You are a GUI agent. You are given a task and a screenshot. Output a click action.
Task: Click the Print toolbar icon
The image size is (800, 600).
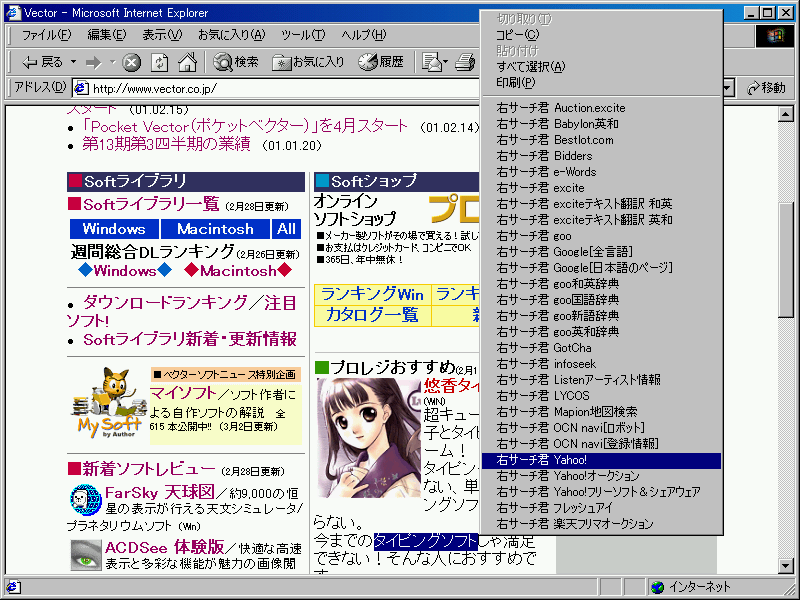[x=465, y=62]
